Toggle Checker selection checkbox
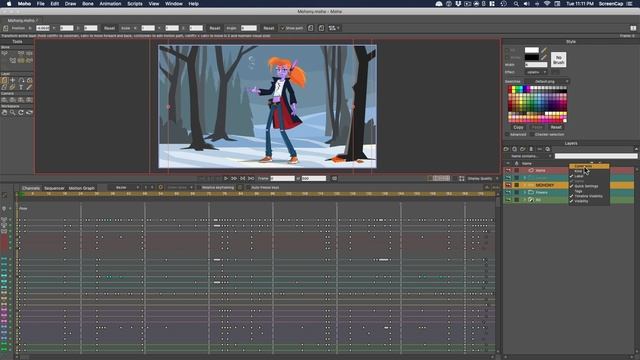The image size is (640, 360). (x=532, y=134)
